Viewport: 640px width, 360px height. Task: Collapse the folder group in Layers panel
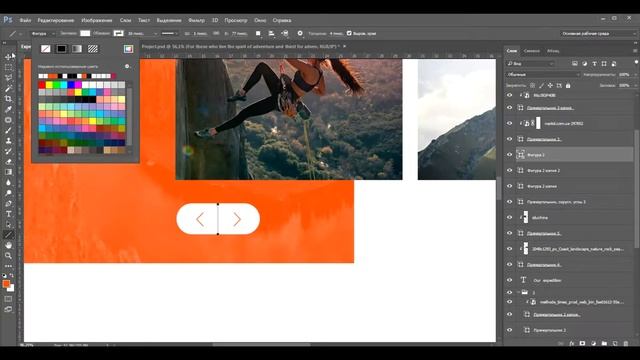coord(518,292)
